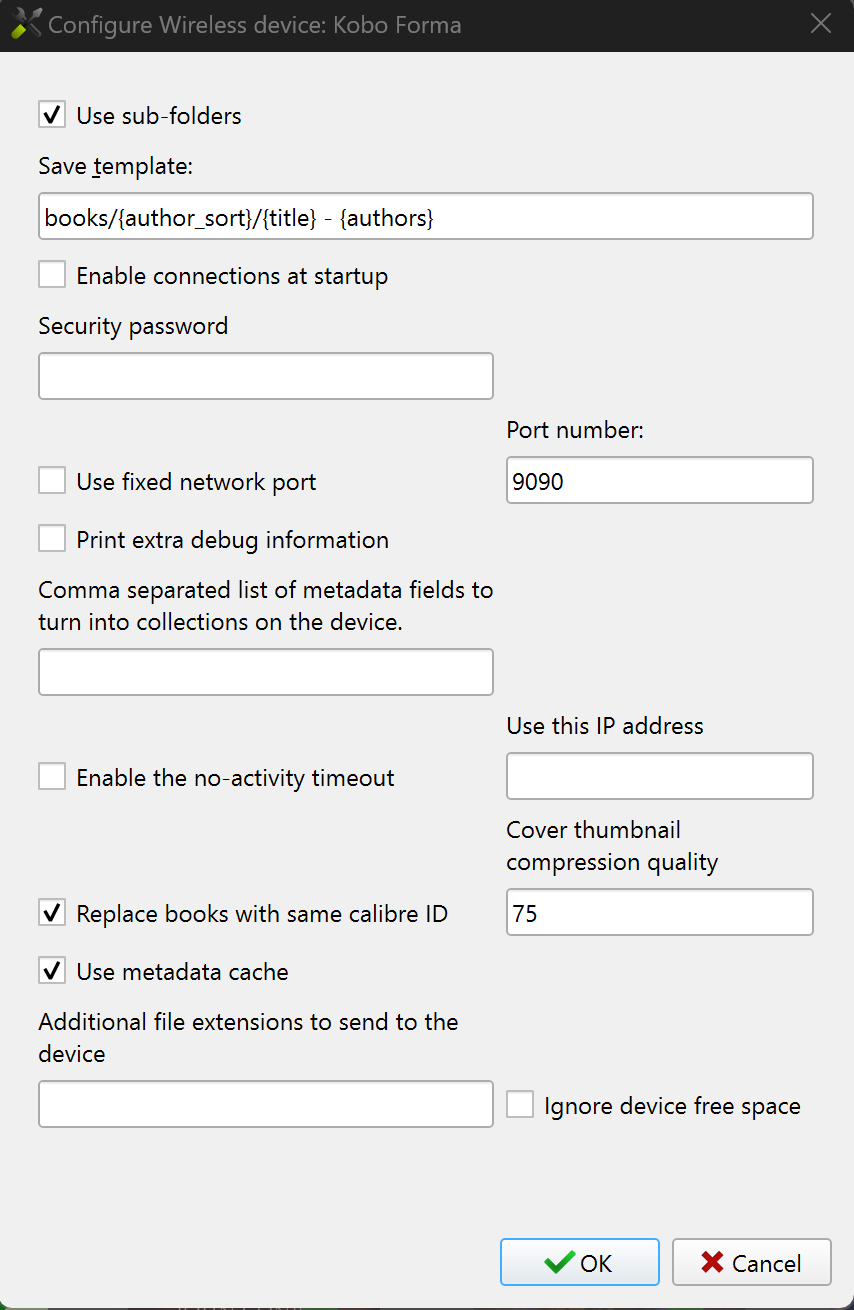Click the additional file extensions field
Screen dimensions: 854x1310
(265, 1104)
